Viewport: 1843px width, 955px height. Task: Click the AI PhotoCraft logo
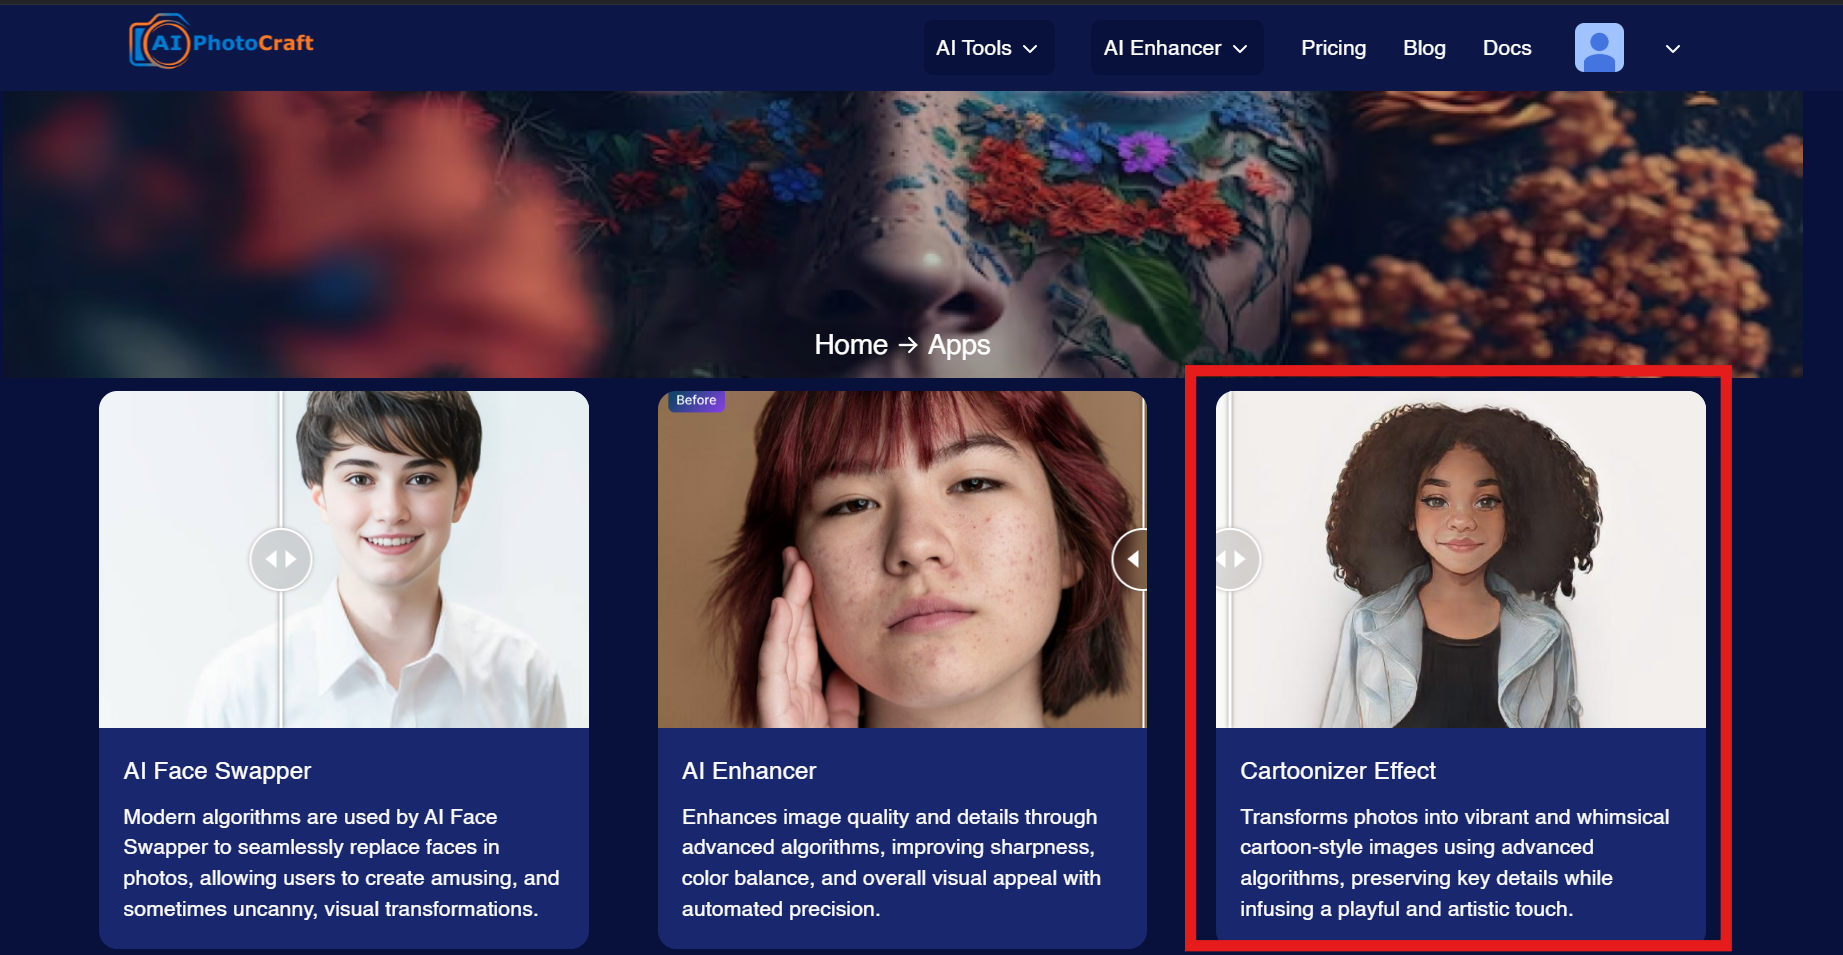tap(221, 42)
